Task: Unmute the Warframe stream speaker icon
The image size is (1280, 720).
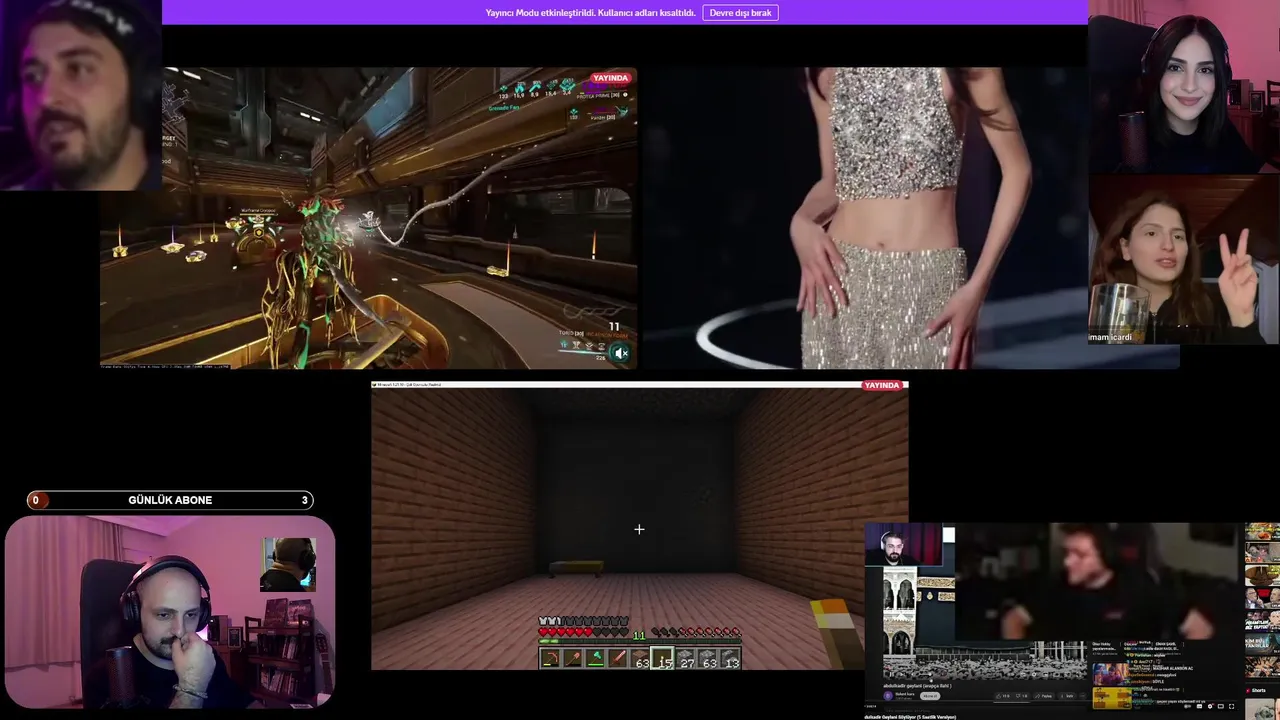Action: click(x=621, y=353)
